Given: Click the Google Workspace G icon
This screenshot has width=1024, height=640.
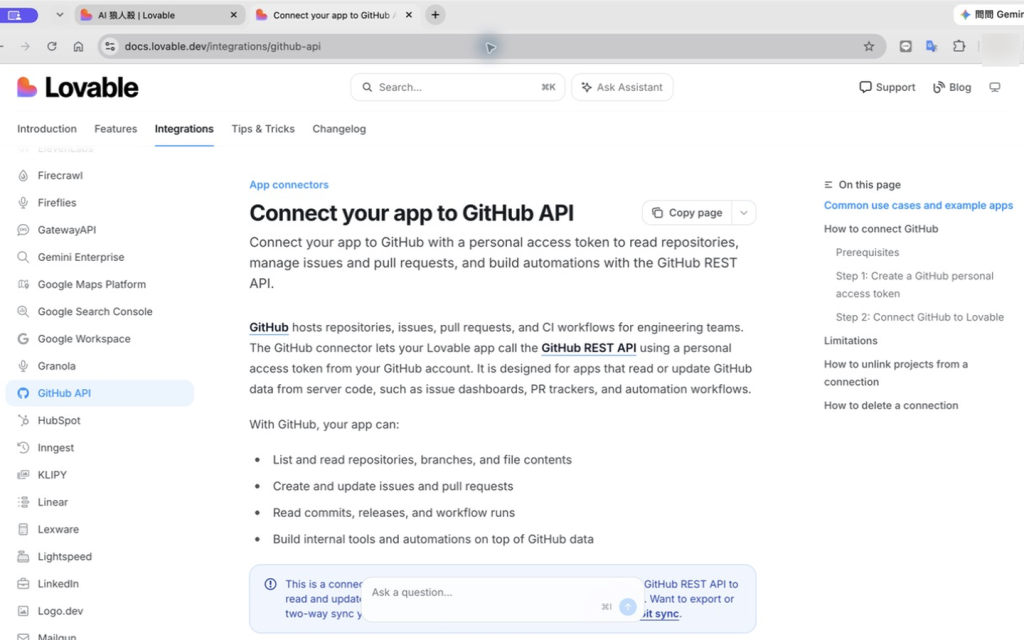Looking at the screenshot, I should (x=23, y=339).
